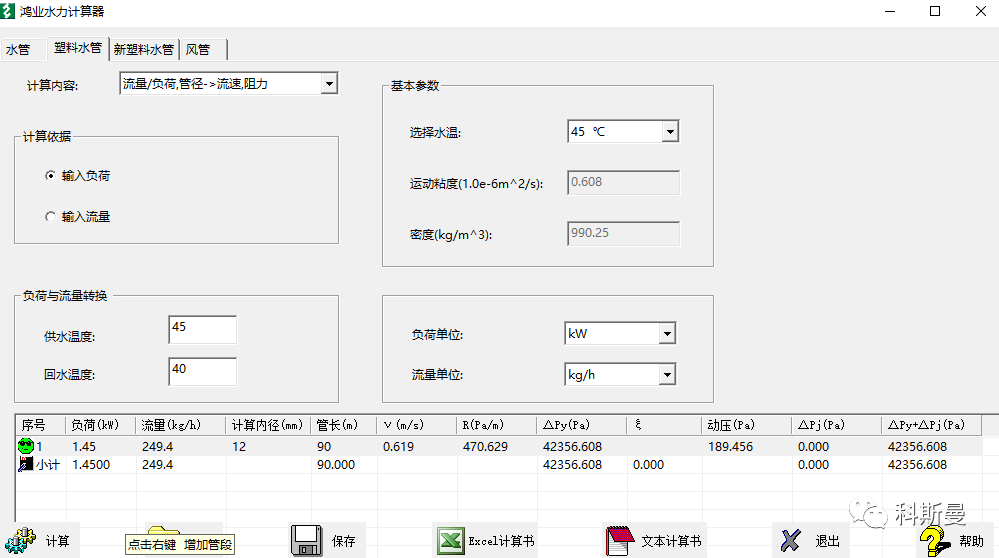Open the 风管 tab
Viewport: 999px width, 558px height.
point(198,49)
